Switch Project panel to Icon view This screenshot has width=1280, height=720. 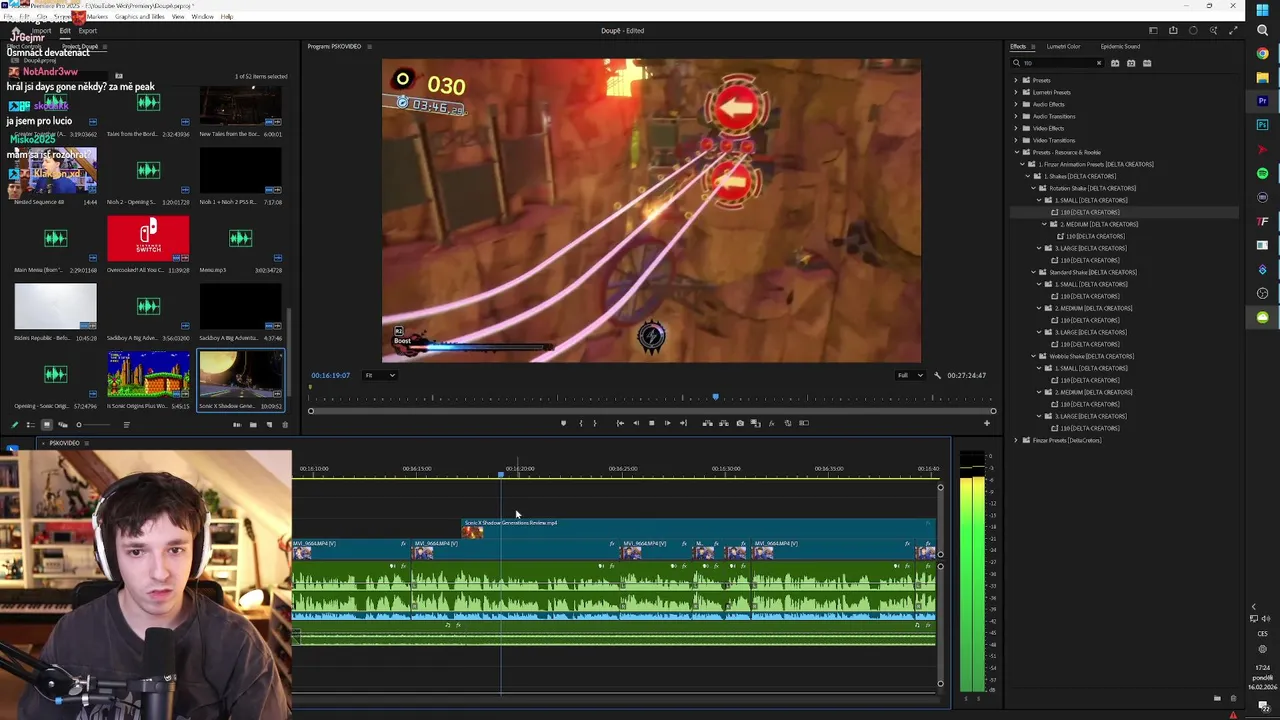pyautogui.click(x=46, y=425)
